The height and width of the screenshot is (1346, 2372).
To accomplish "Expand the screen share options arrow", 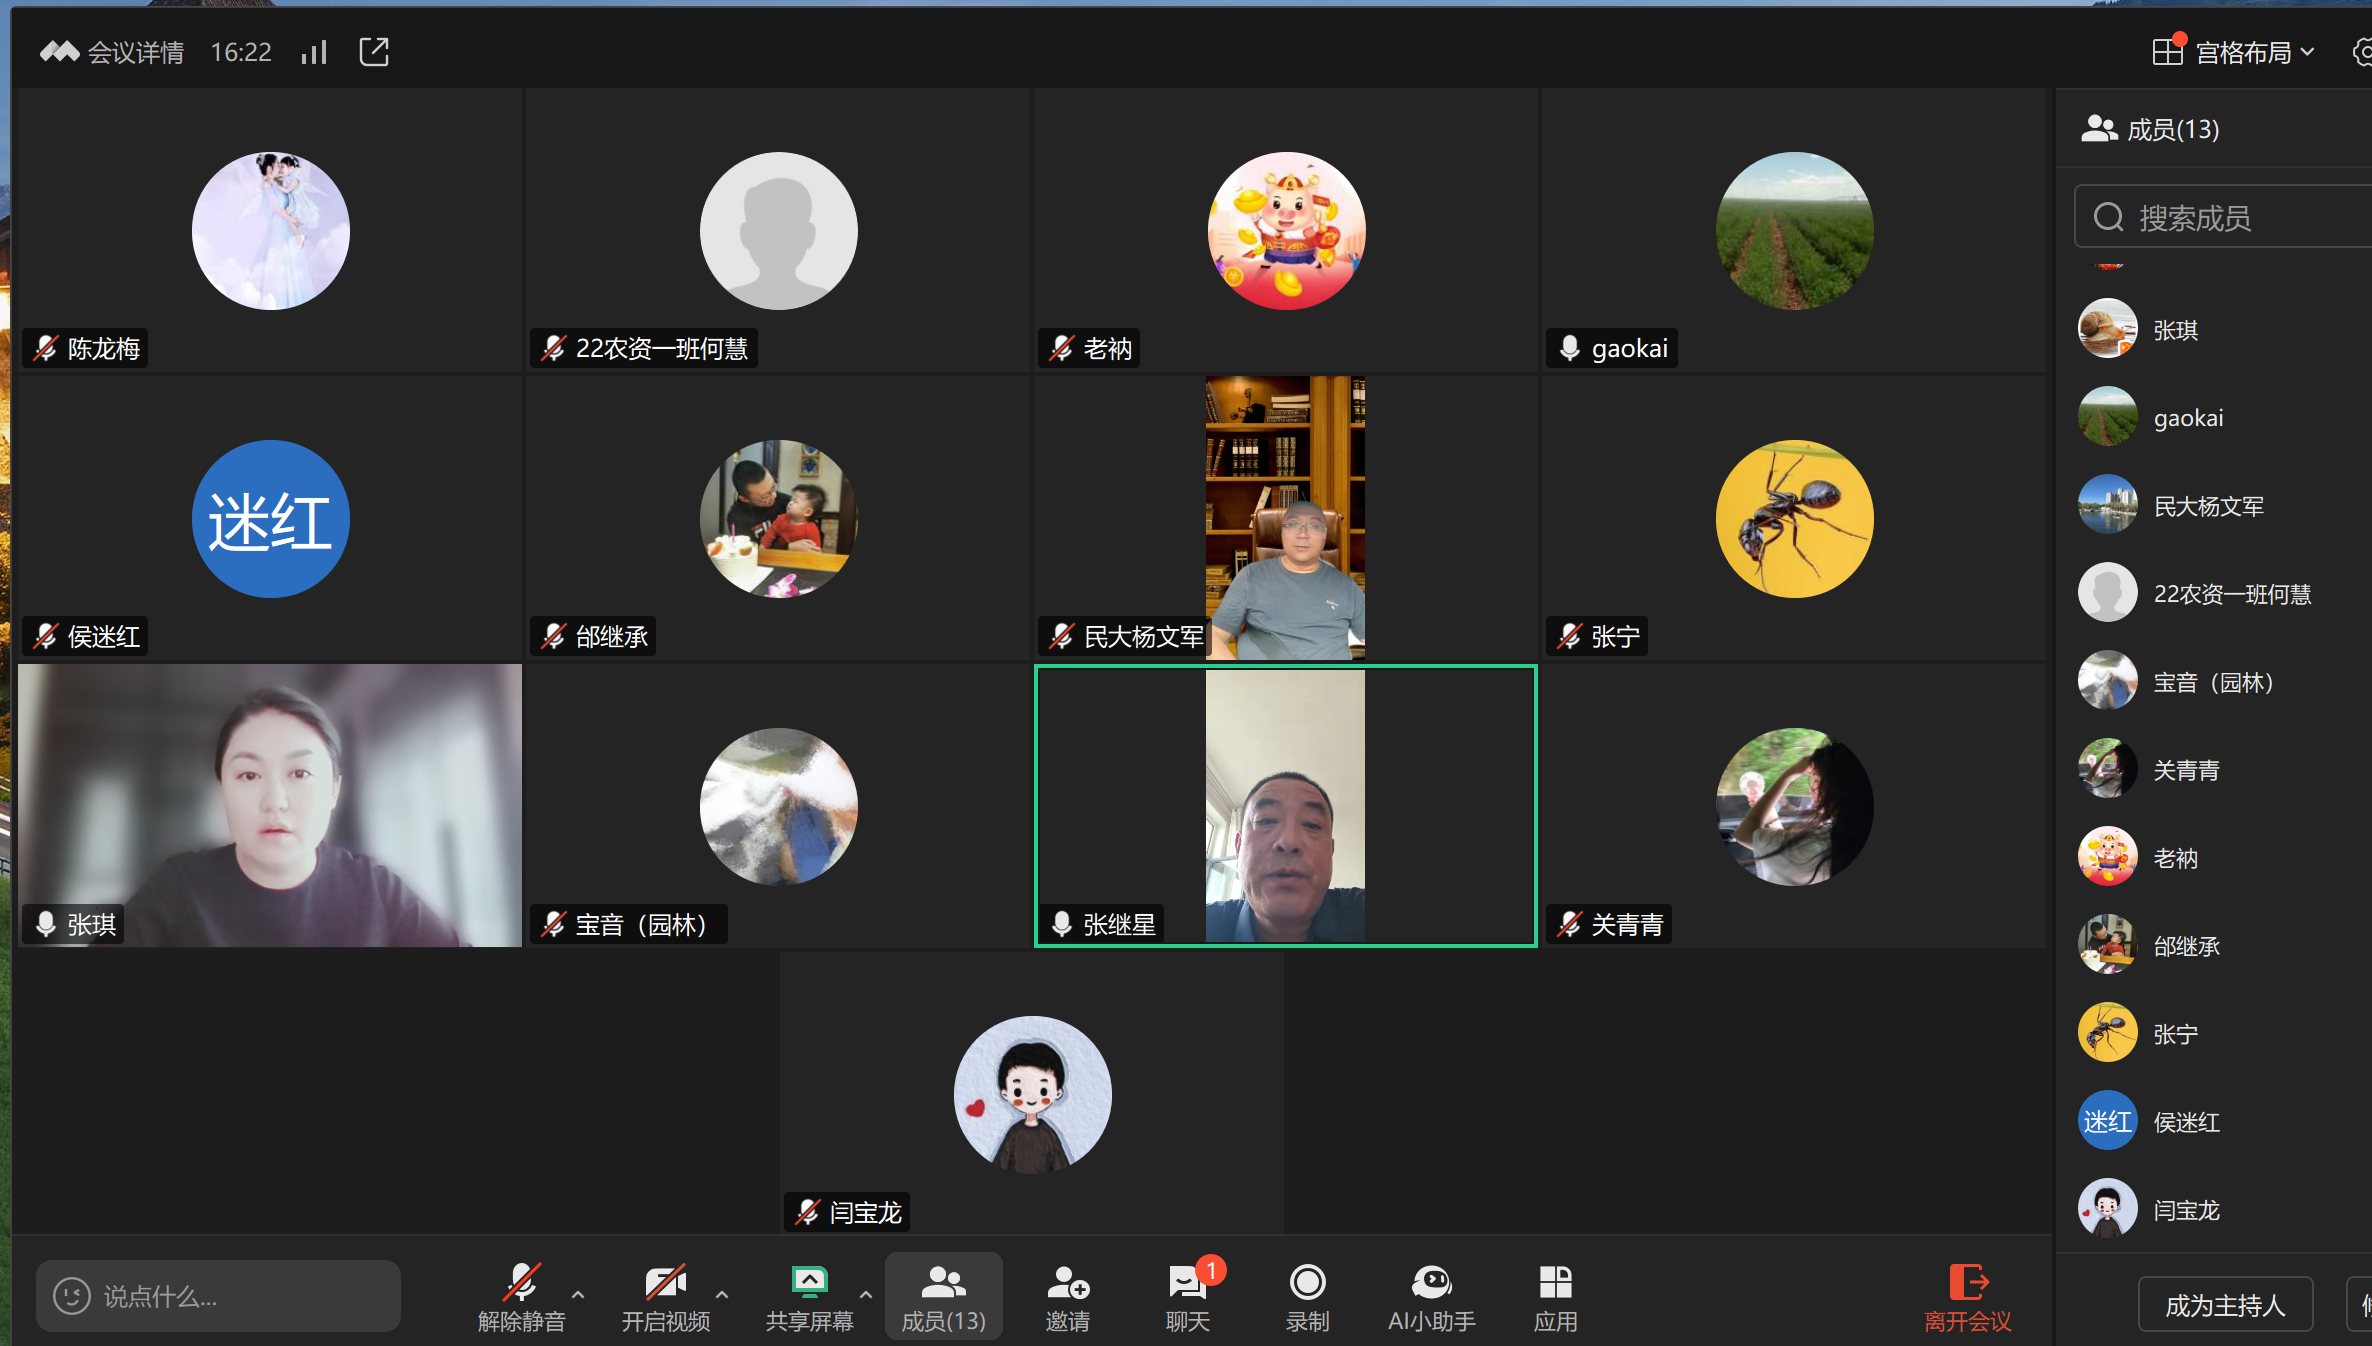I will tap(866, 1294).
